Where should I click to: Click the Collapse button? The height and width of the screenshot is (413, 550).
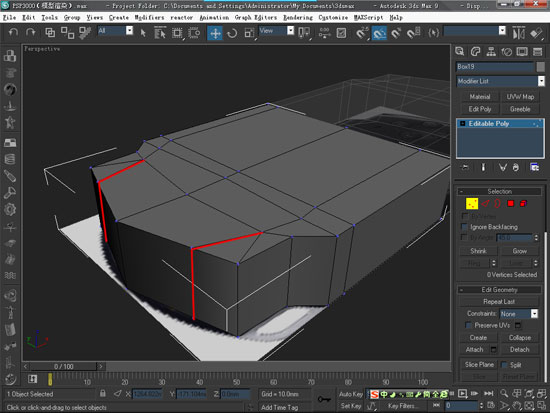tap(519, 338)
